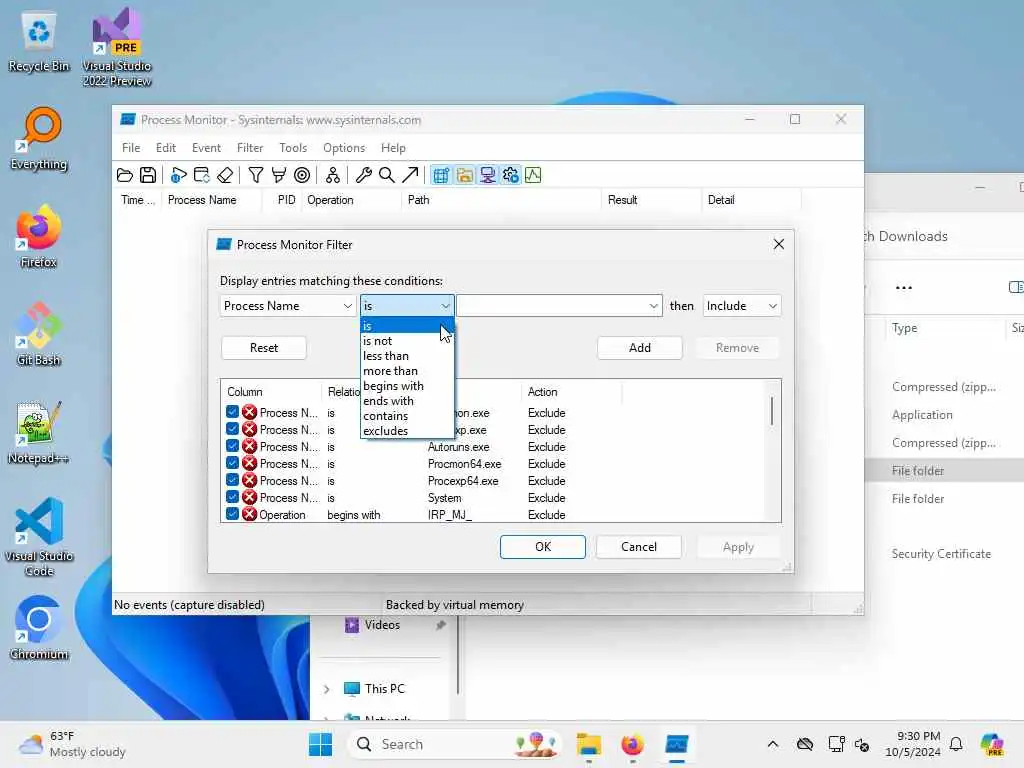This screenshot has width=1024, height=768.
Task: Click the target Include Process From Window icon
Action: 302,175
